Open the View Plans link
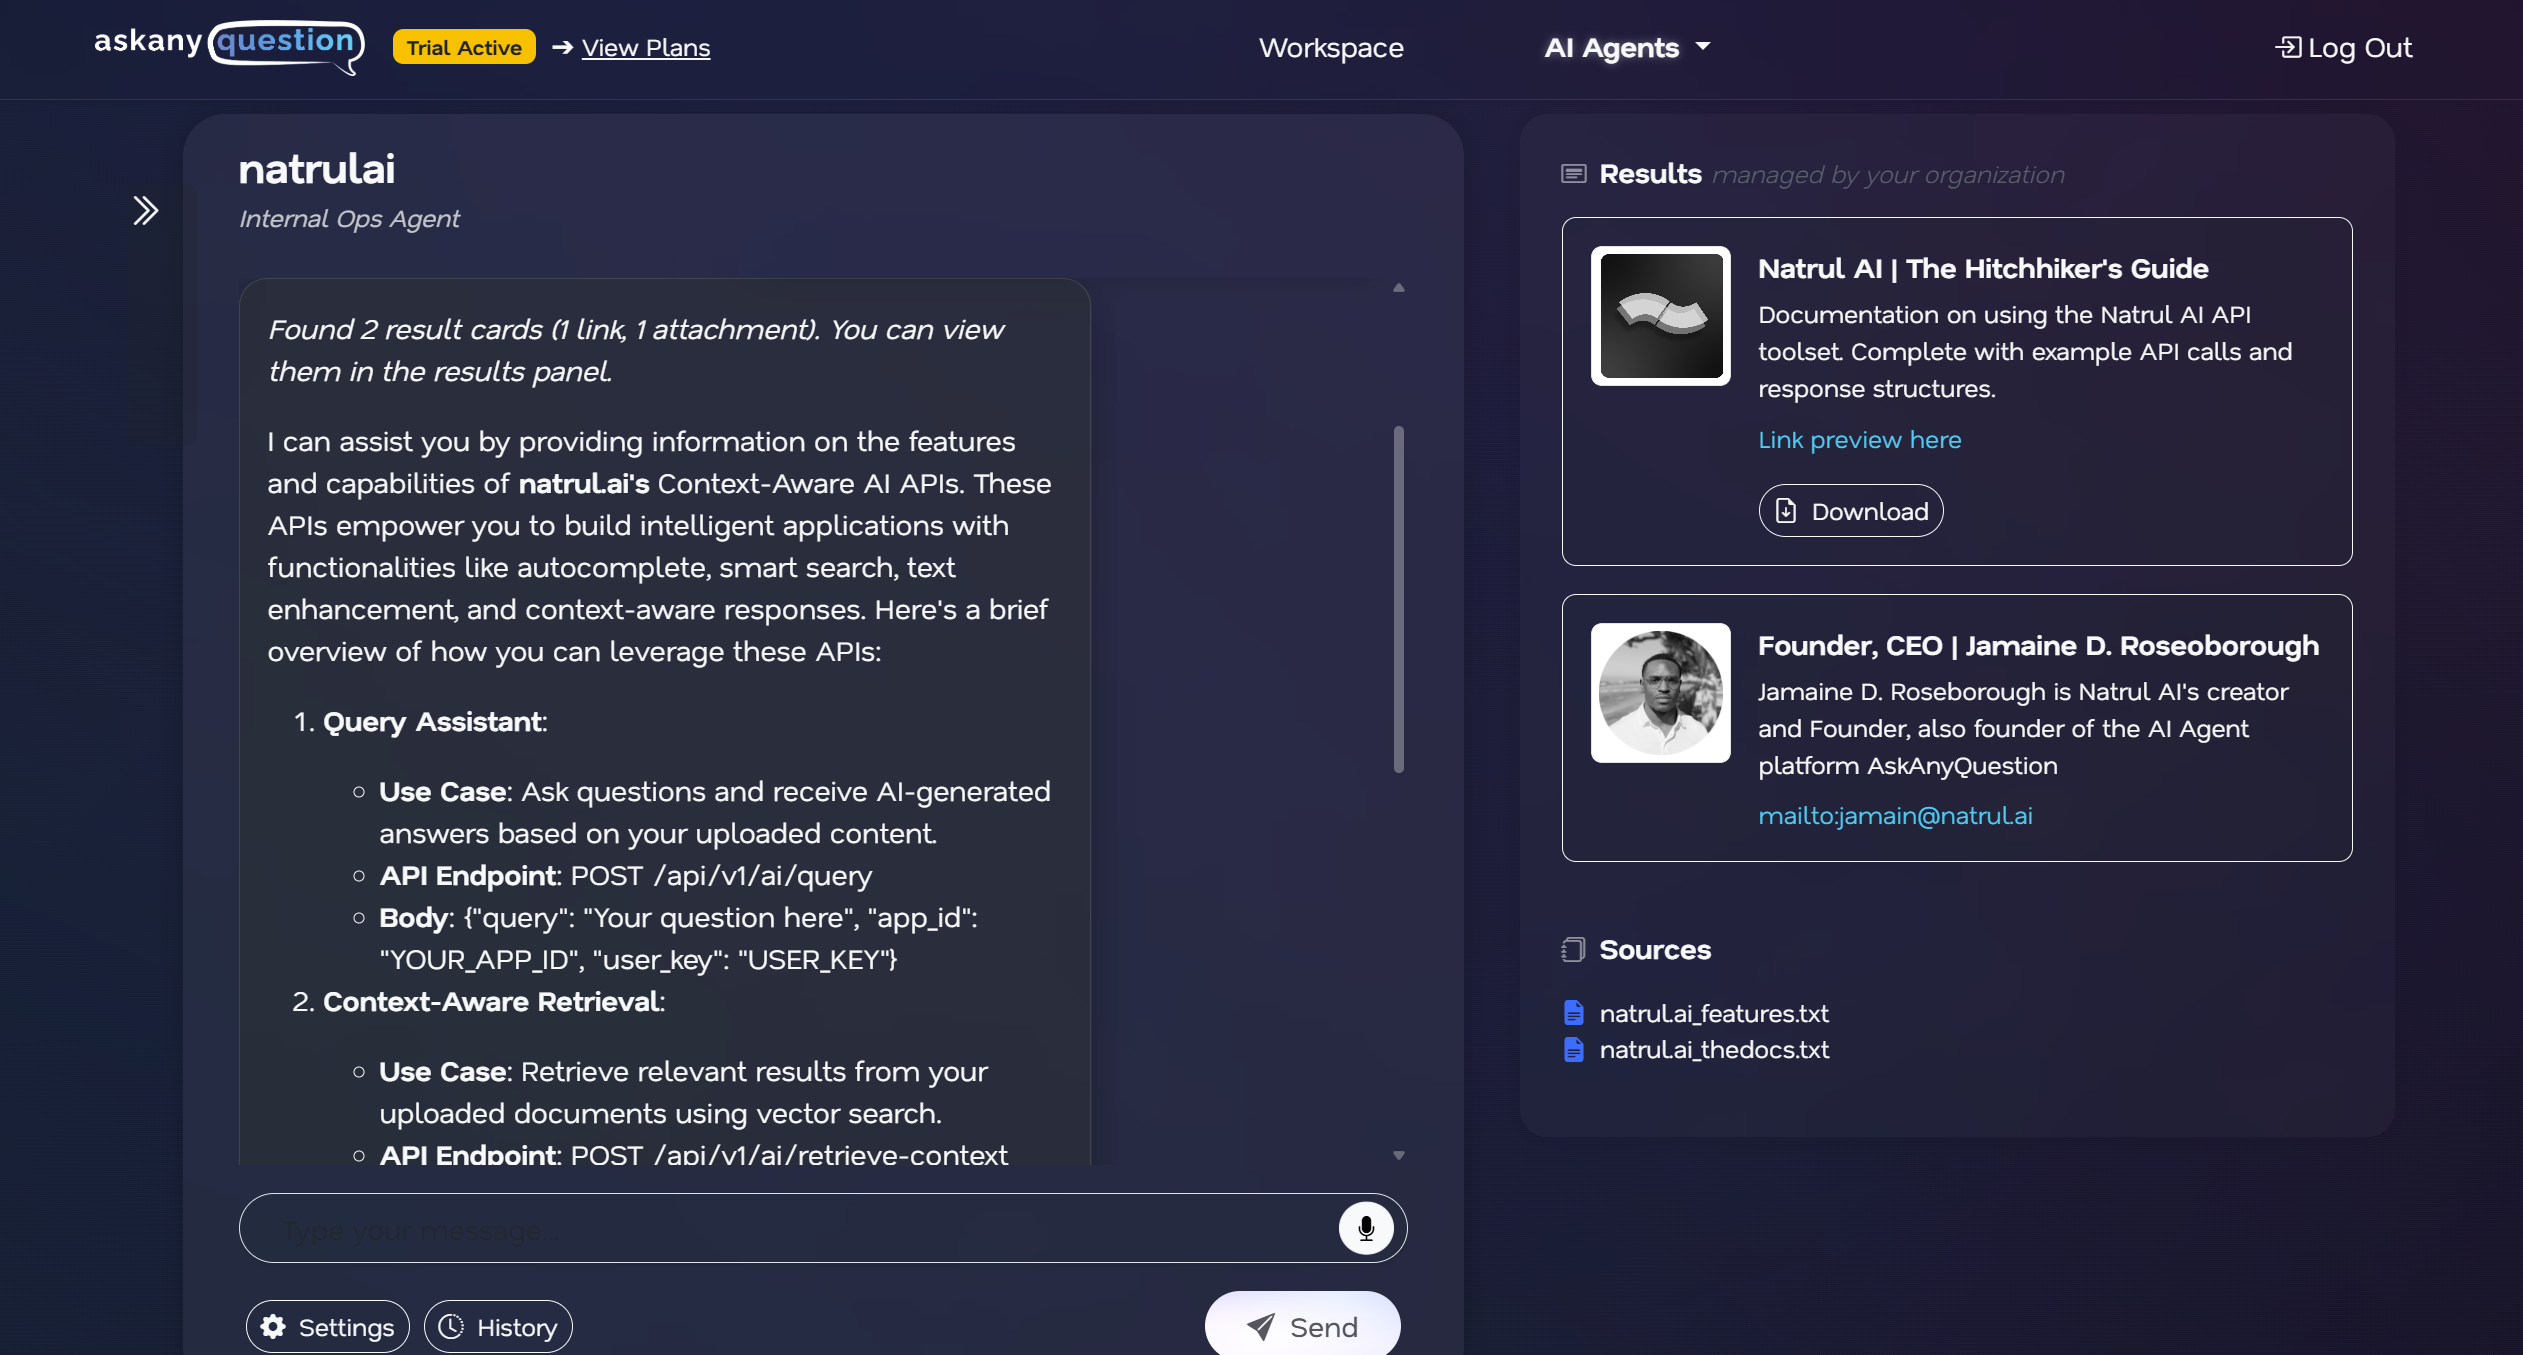The image size is (2523, 1355). [646, 47]
